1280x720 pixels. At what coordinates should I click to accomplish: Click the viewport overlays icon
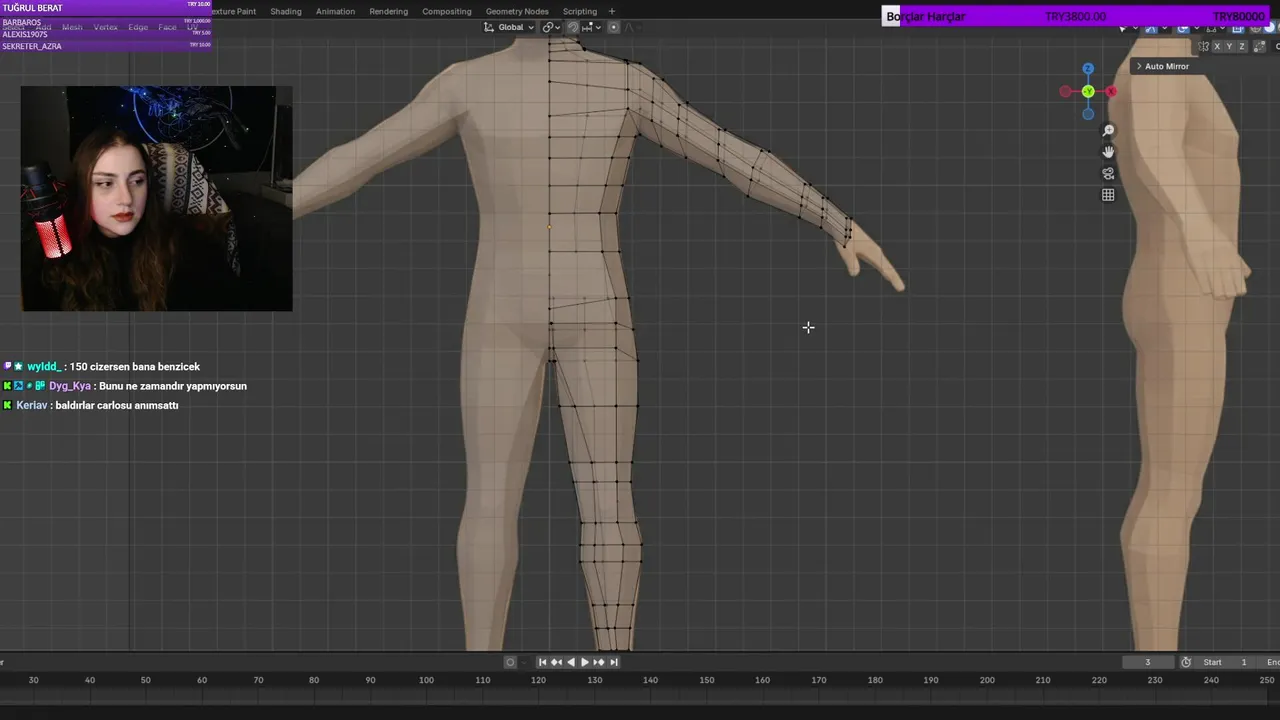(x=1183, y=29)
